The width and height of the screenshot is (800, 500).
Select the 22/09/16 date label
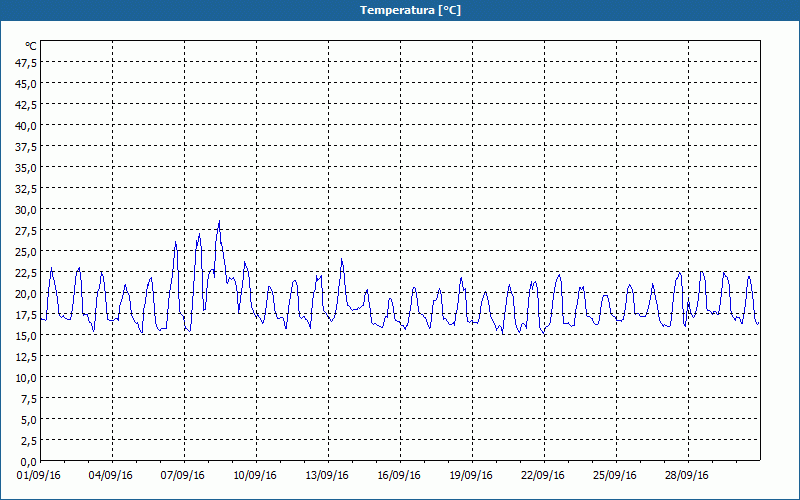point(542,476)
